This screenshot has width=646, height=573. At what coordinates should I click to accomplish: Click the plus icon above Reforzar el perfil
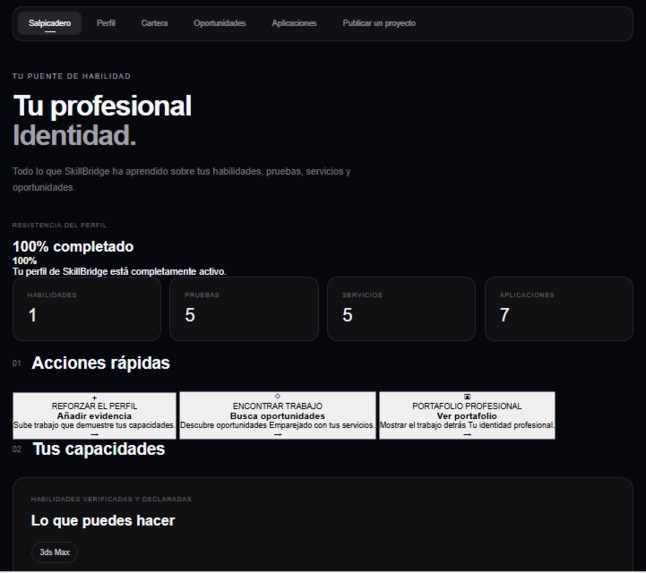point(94,398)
